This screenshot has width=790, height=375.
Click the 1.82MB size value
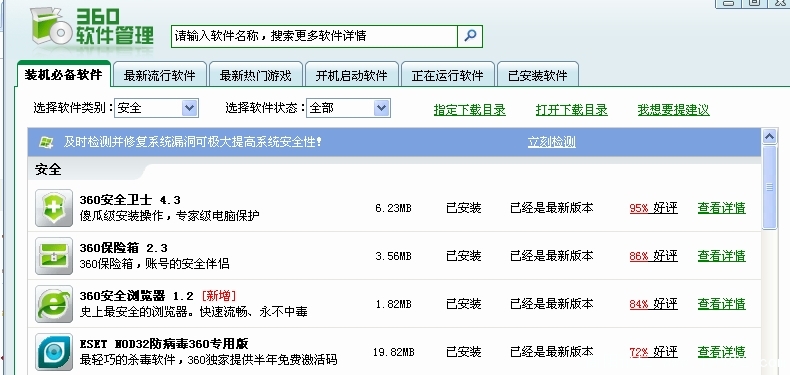(393, 304)
